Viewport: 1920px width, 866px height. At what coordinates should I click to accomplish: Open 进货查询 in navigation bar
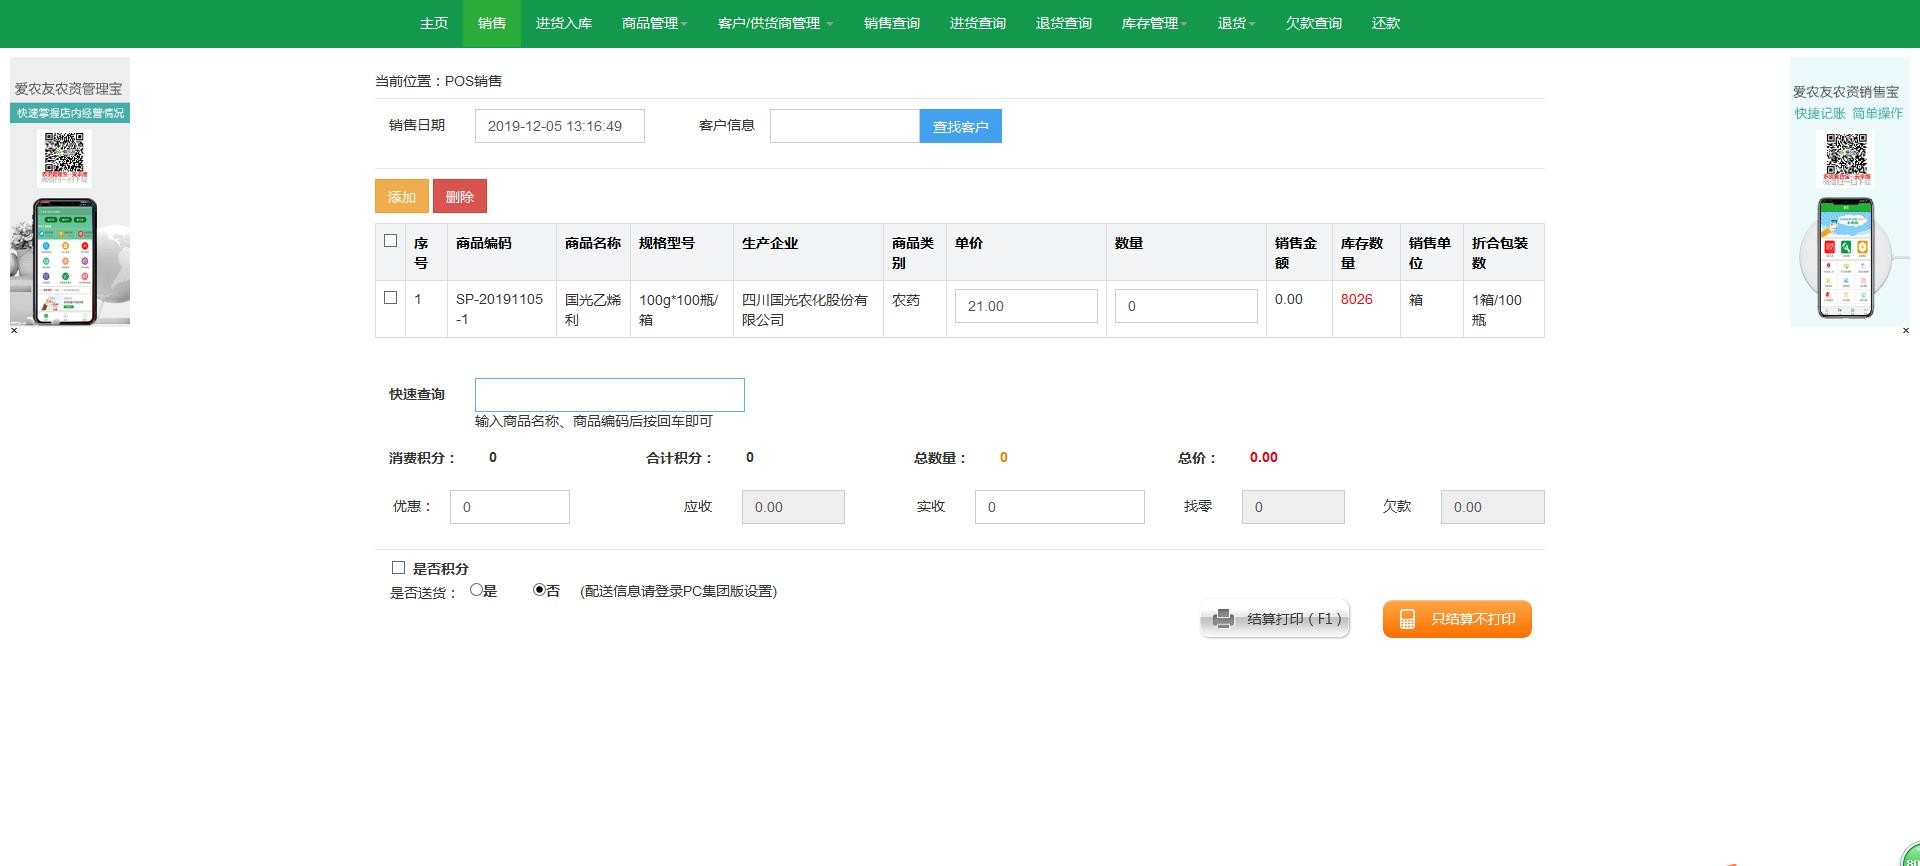point(978,23)
